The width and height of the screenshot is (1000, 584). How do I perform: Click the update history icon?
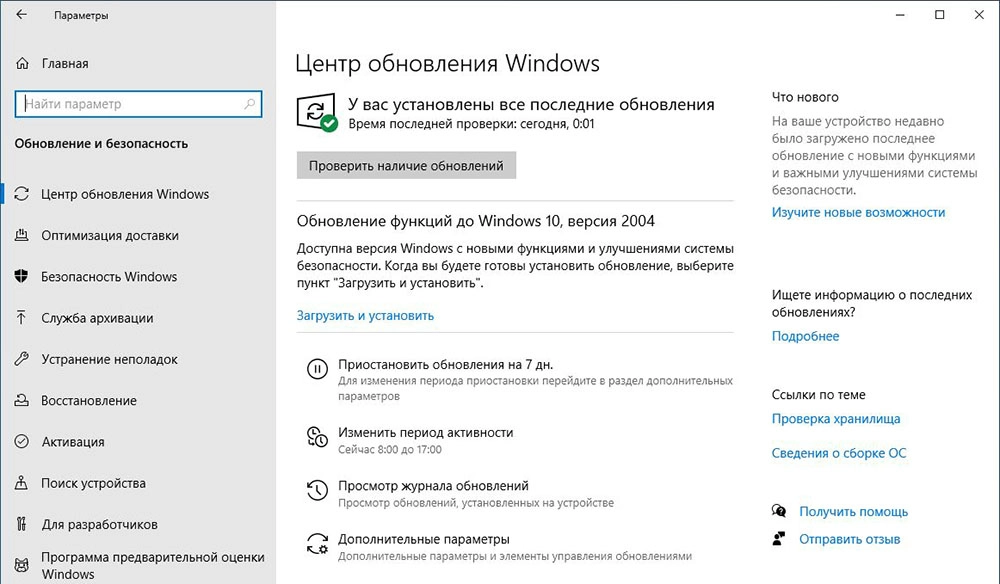(x=316, y=490)
